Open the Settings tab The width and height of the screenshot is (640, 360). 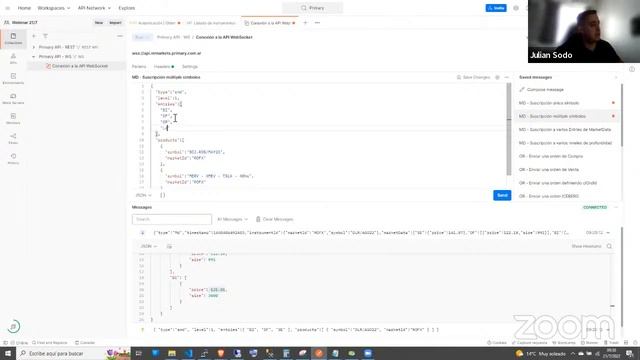click(190, 67)
